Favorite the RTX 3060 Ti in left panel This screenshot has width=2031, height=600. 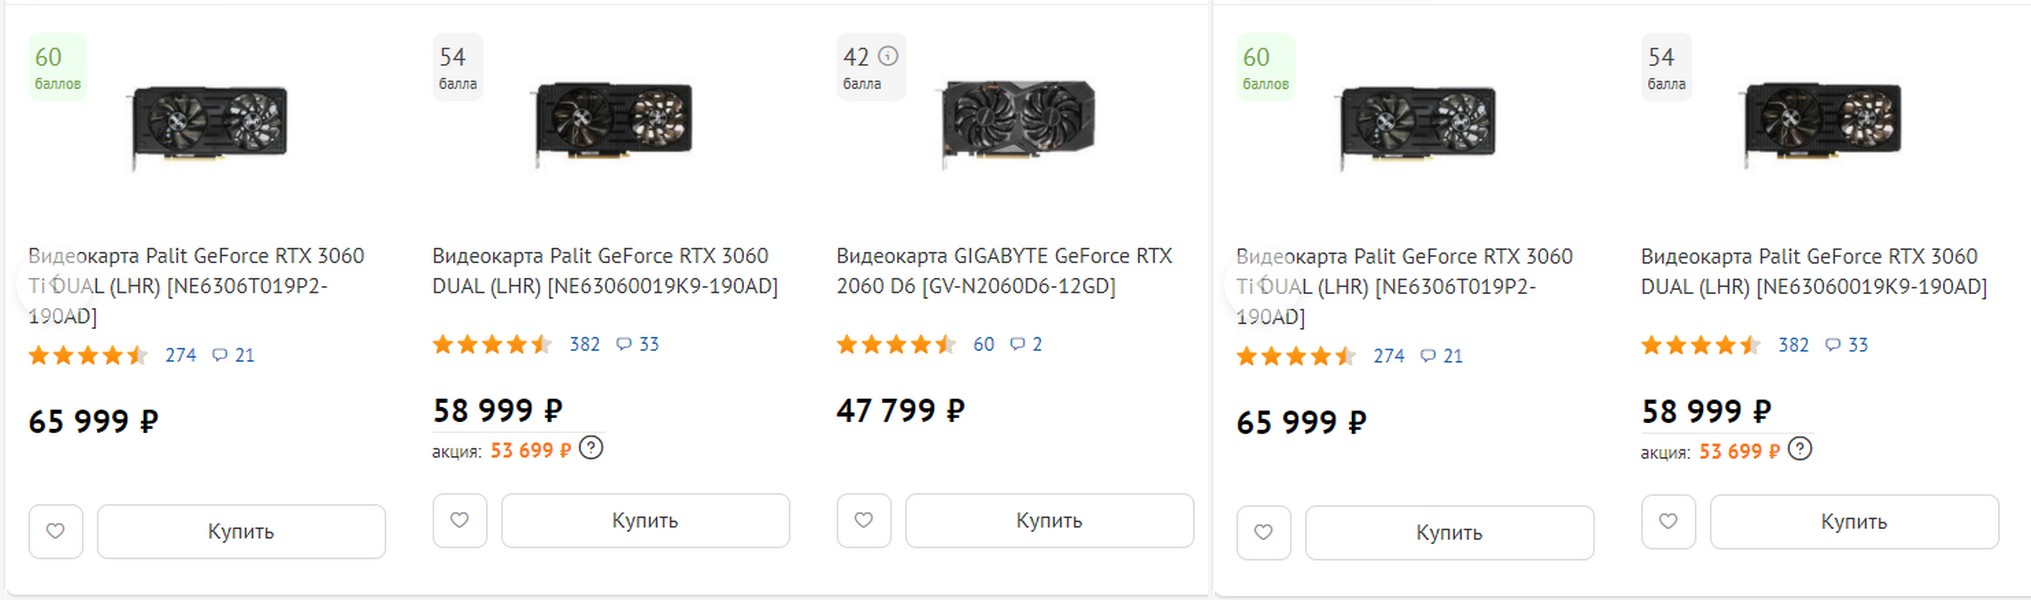click(56, 531)
